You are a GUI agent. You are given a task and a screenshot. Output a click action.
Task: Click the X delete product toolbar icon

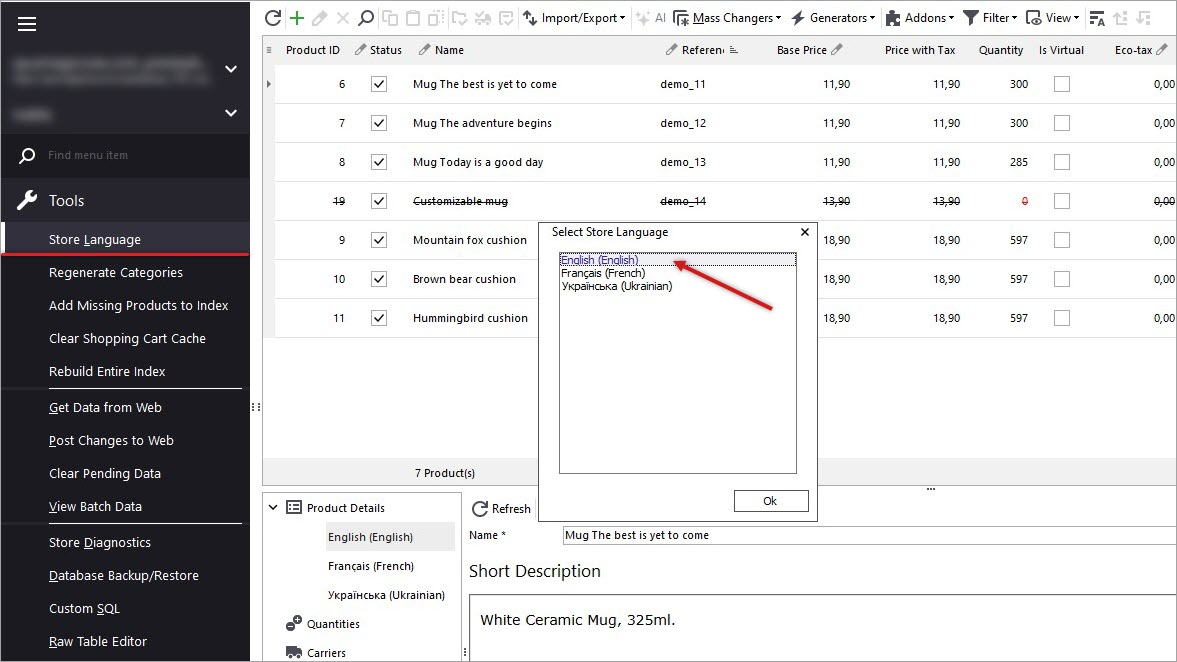pos(343,18)
